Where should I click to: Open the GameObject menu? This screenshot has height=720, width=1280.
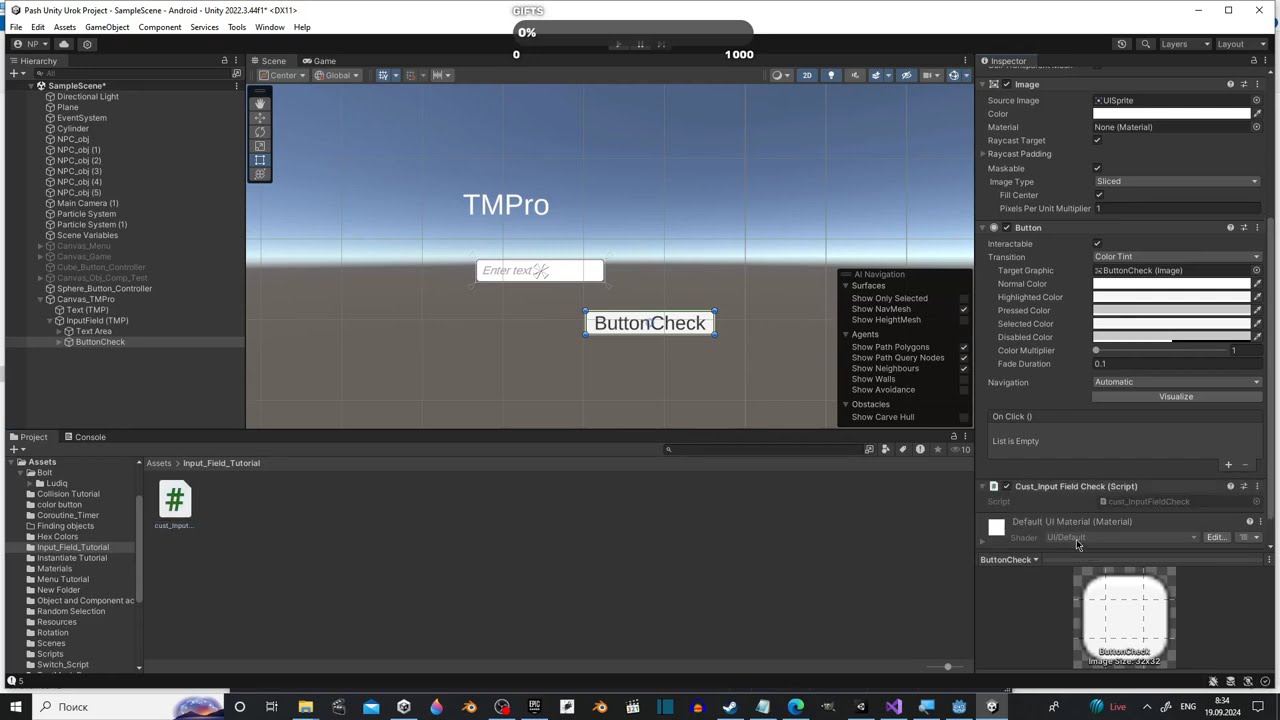coord(107,27)
